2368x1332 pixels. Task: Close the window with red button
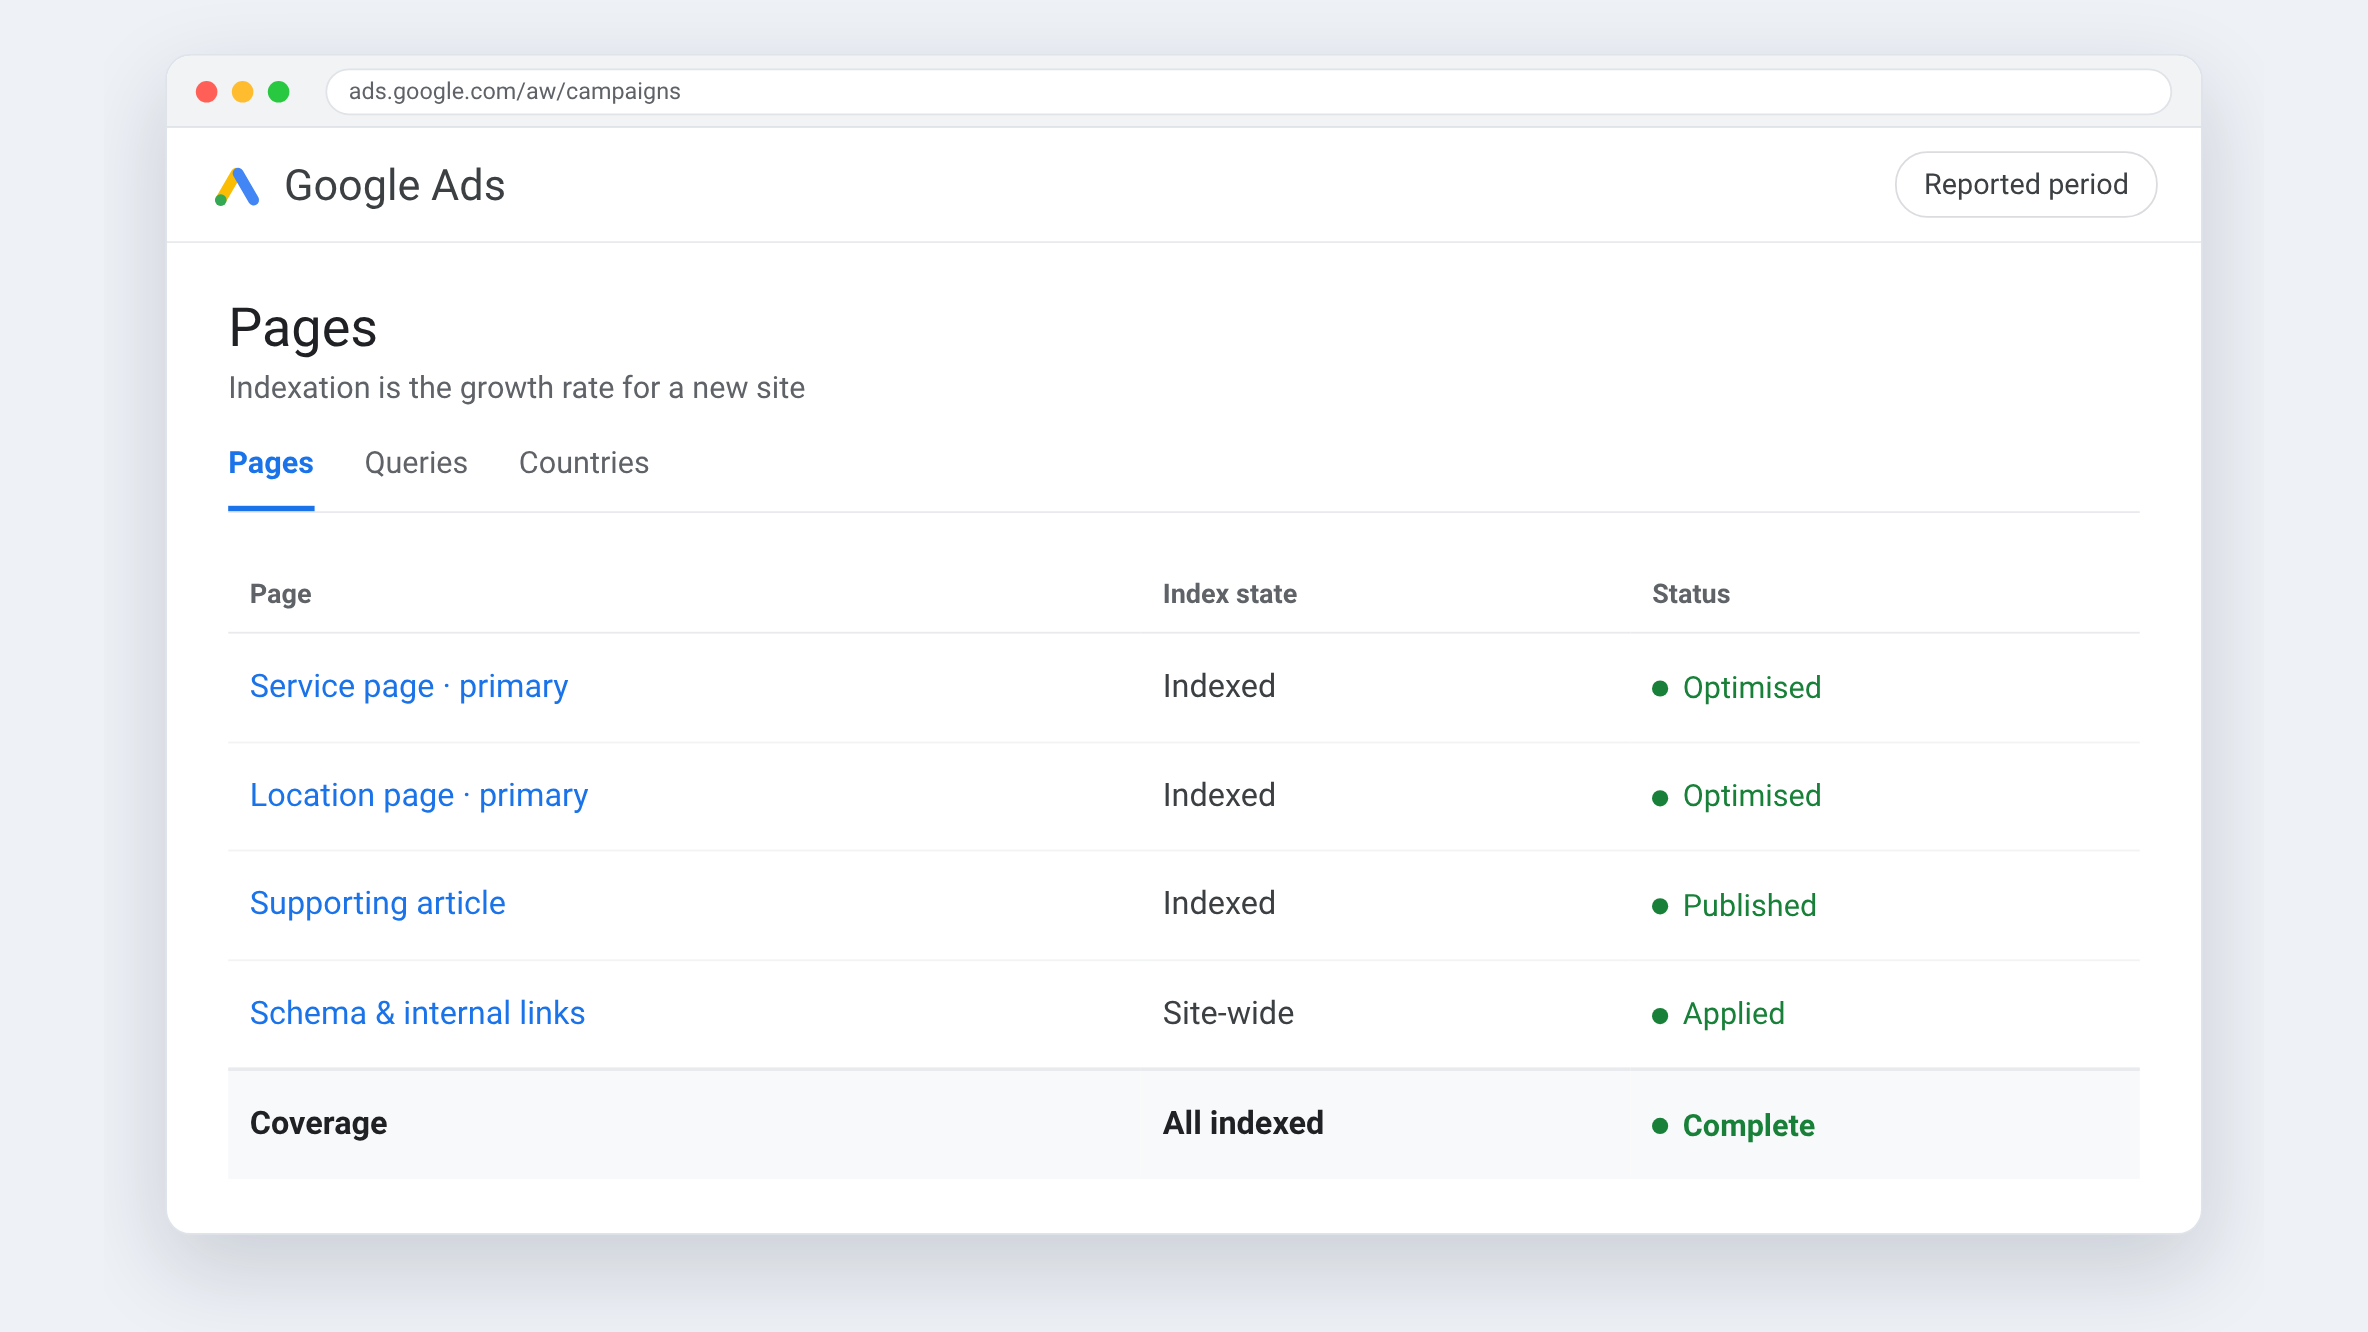point(207,92)
